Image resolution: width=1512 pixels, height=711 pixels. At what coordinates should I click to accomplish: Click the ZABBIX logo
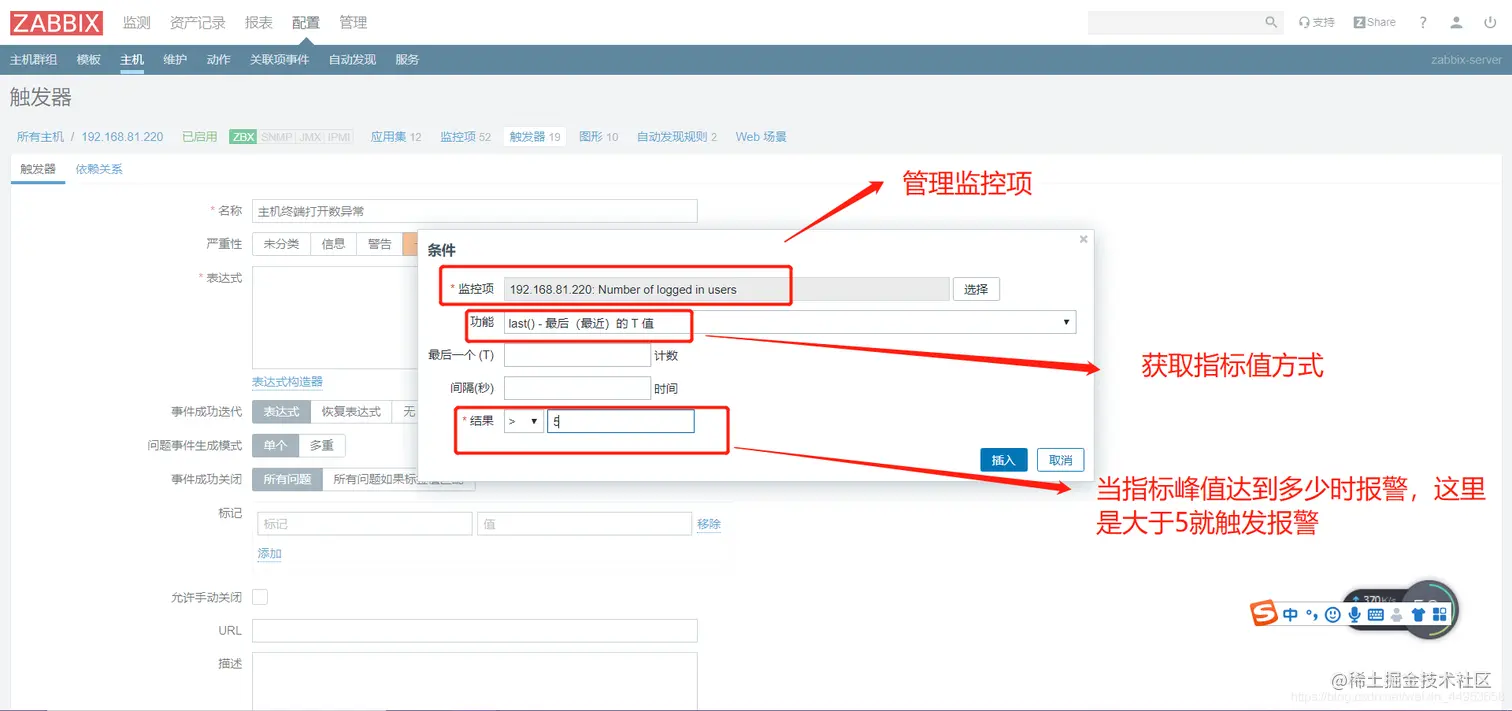click(56, 22)
